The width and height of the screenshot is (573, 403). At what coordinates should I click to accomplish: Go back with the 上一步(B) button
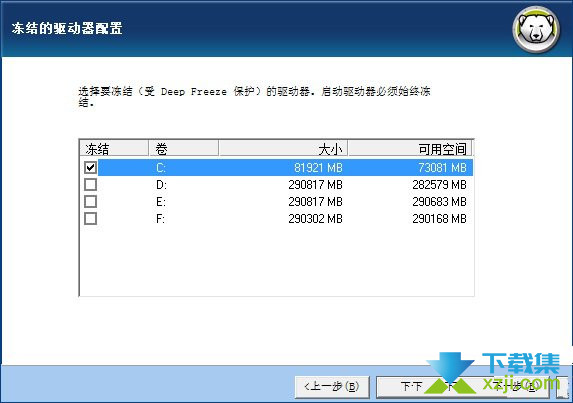(x=332, y=387)
